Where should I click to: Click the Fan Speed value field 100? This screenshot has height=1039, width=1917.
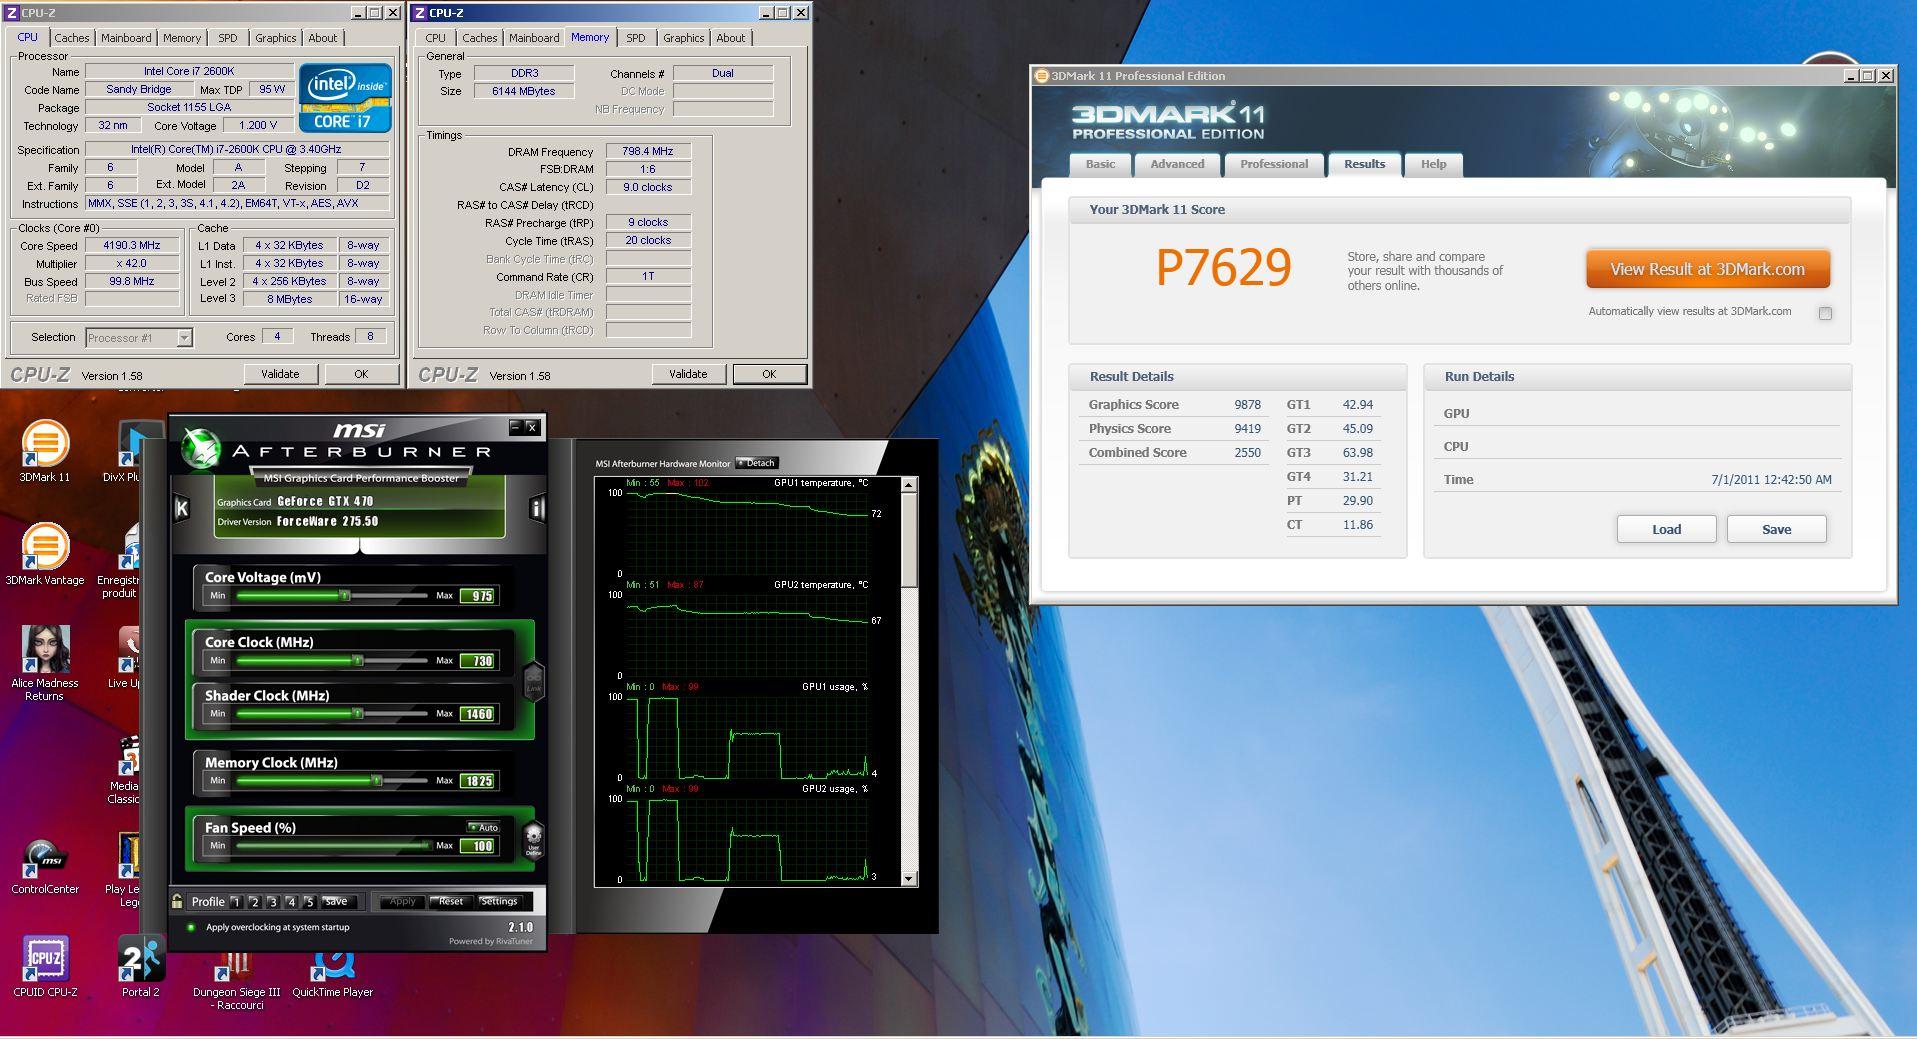(478, 846)
